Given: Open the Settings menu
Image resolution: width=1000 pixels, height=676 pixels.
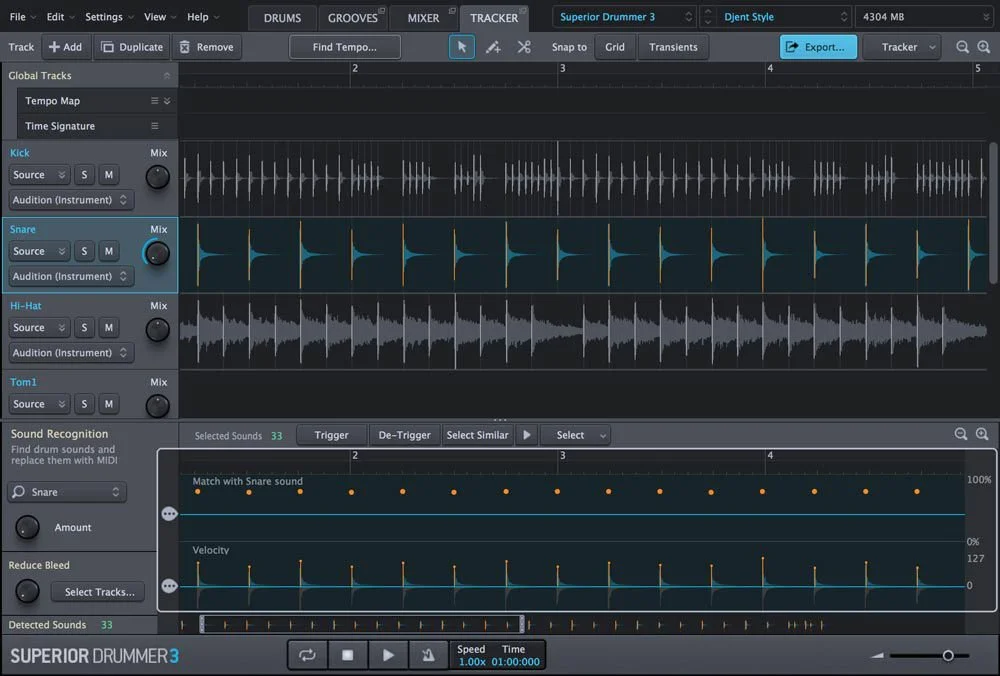Looking at the screenshot, I should coord(107,16).
